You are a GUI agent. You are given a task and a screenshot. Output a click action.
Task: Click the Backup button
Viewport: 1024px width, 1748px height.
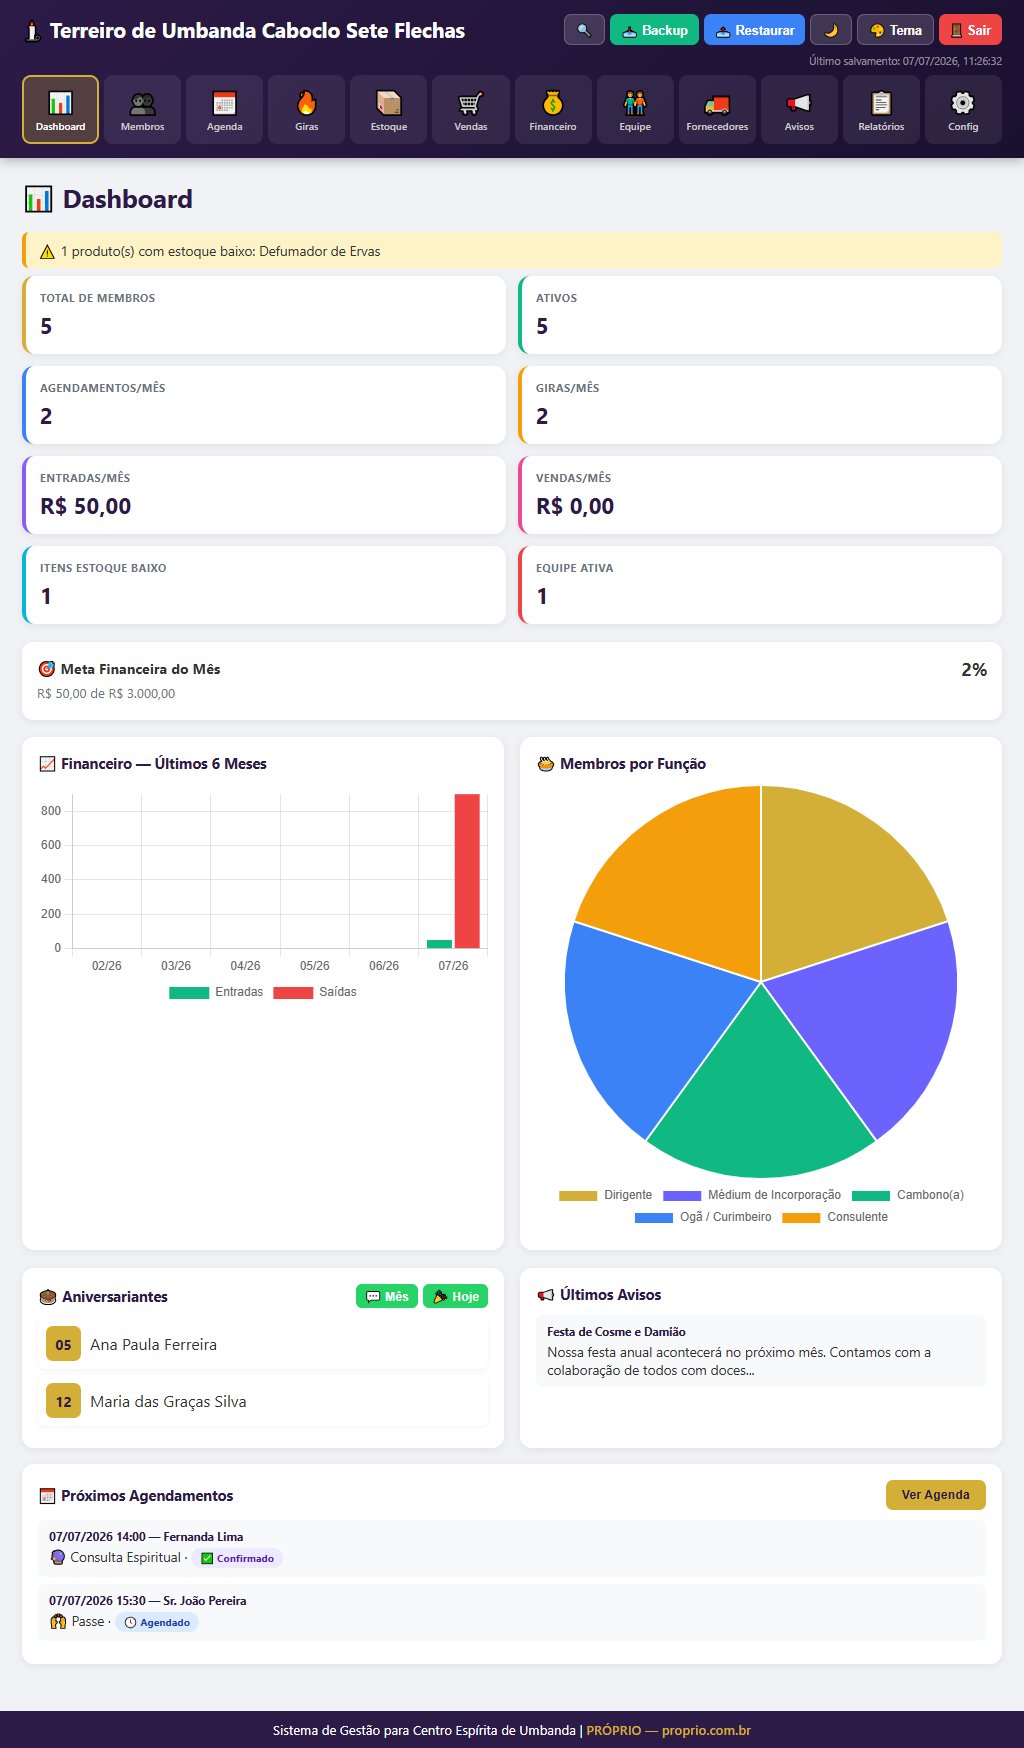pyautogui.click(x=654, y=30)
